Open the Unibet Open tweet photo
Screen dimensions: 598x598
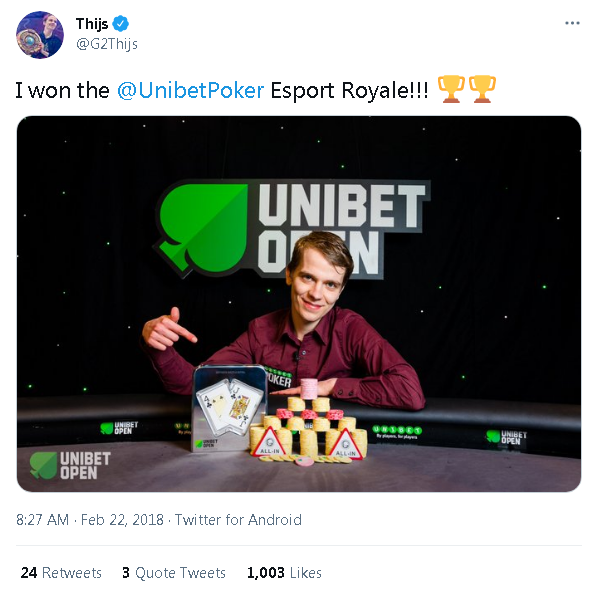click(x=299, y=304)
